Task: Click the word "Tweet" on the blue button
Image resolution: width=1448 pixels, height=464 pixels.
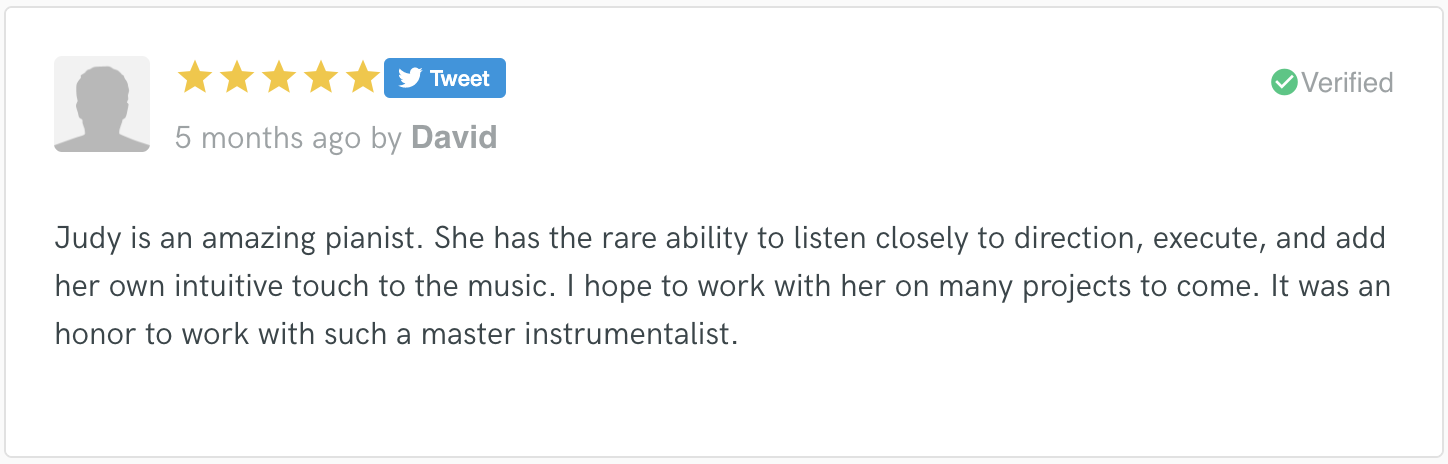Action: pos(460,78)
